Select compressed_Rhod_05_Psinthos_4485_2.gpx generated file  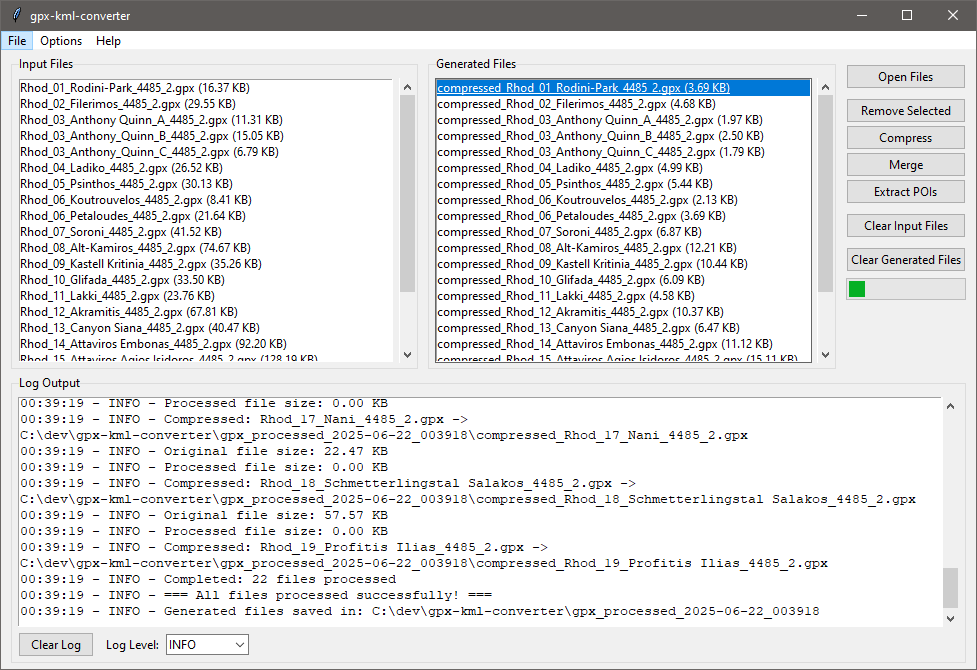pos(623,184)
